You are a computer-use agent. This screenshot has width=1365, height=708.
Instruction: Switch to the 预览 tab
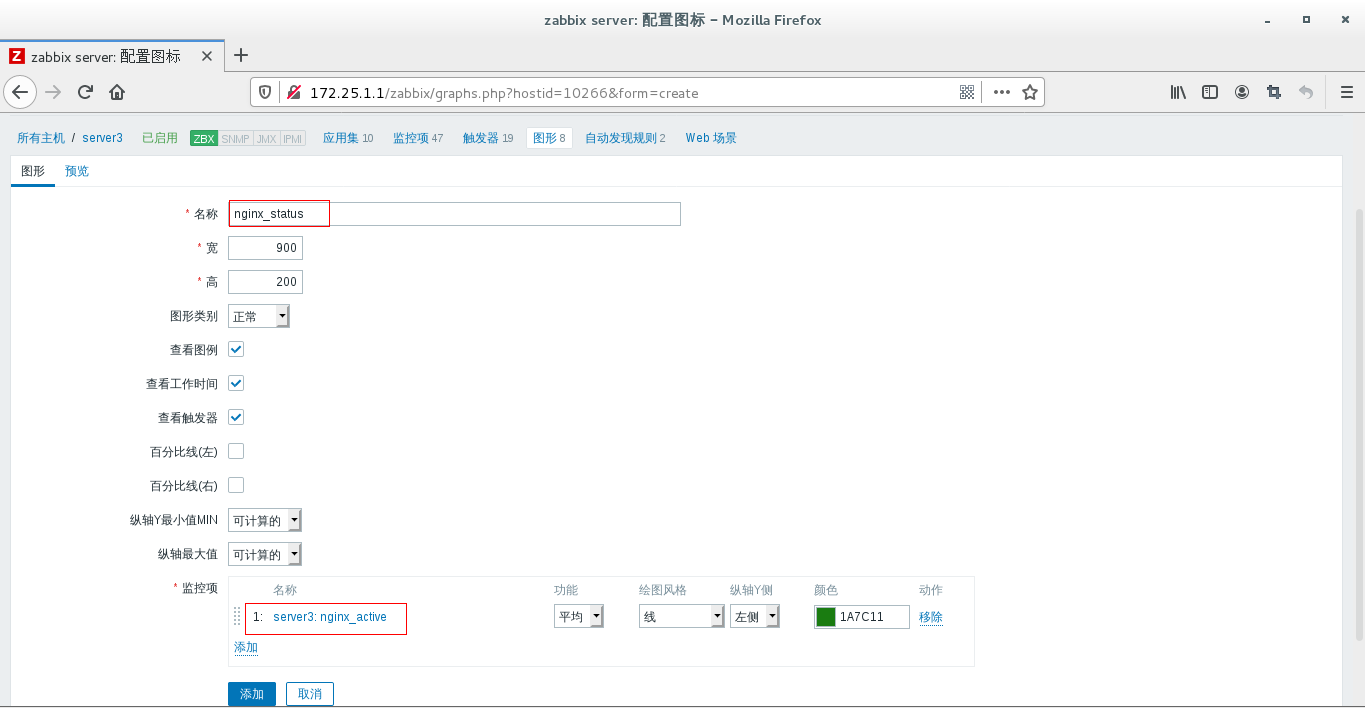tap(77, 171)
